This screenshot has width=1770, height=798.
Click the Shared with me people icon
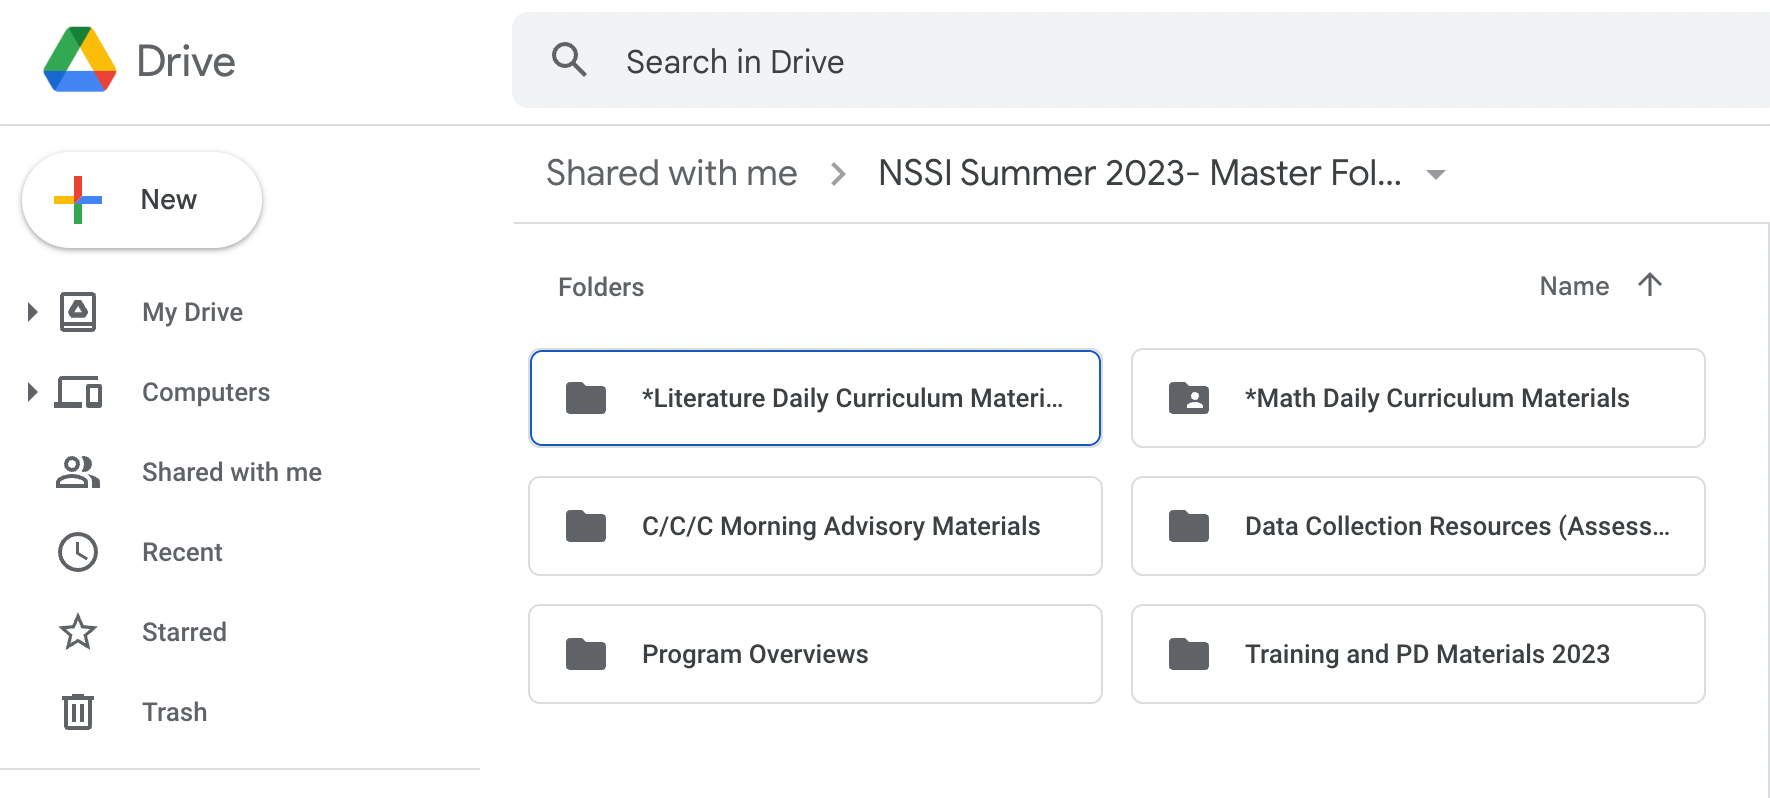pyautogui.click(x=78, y=472)
